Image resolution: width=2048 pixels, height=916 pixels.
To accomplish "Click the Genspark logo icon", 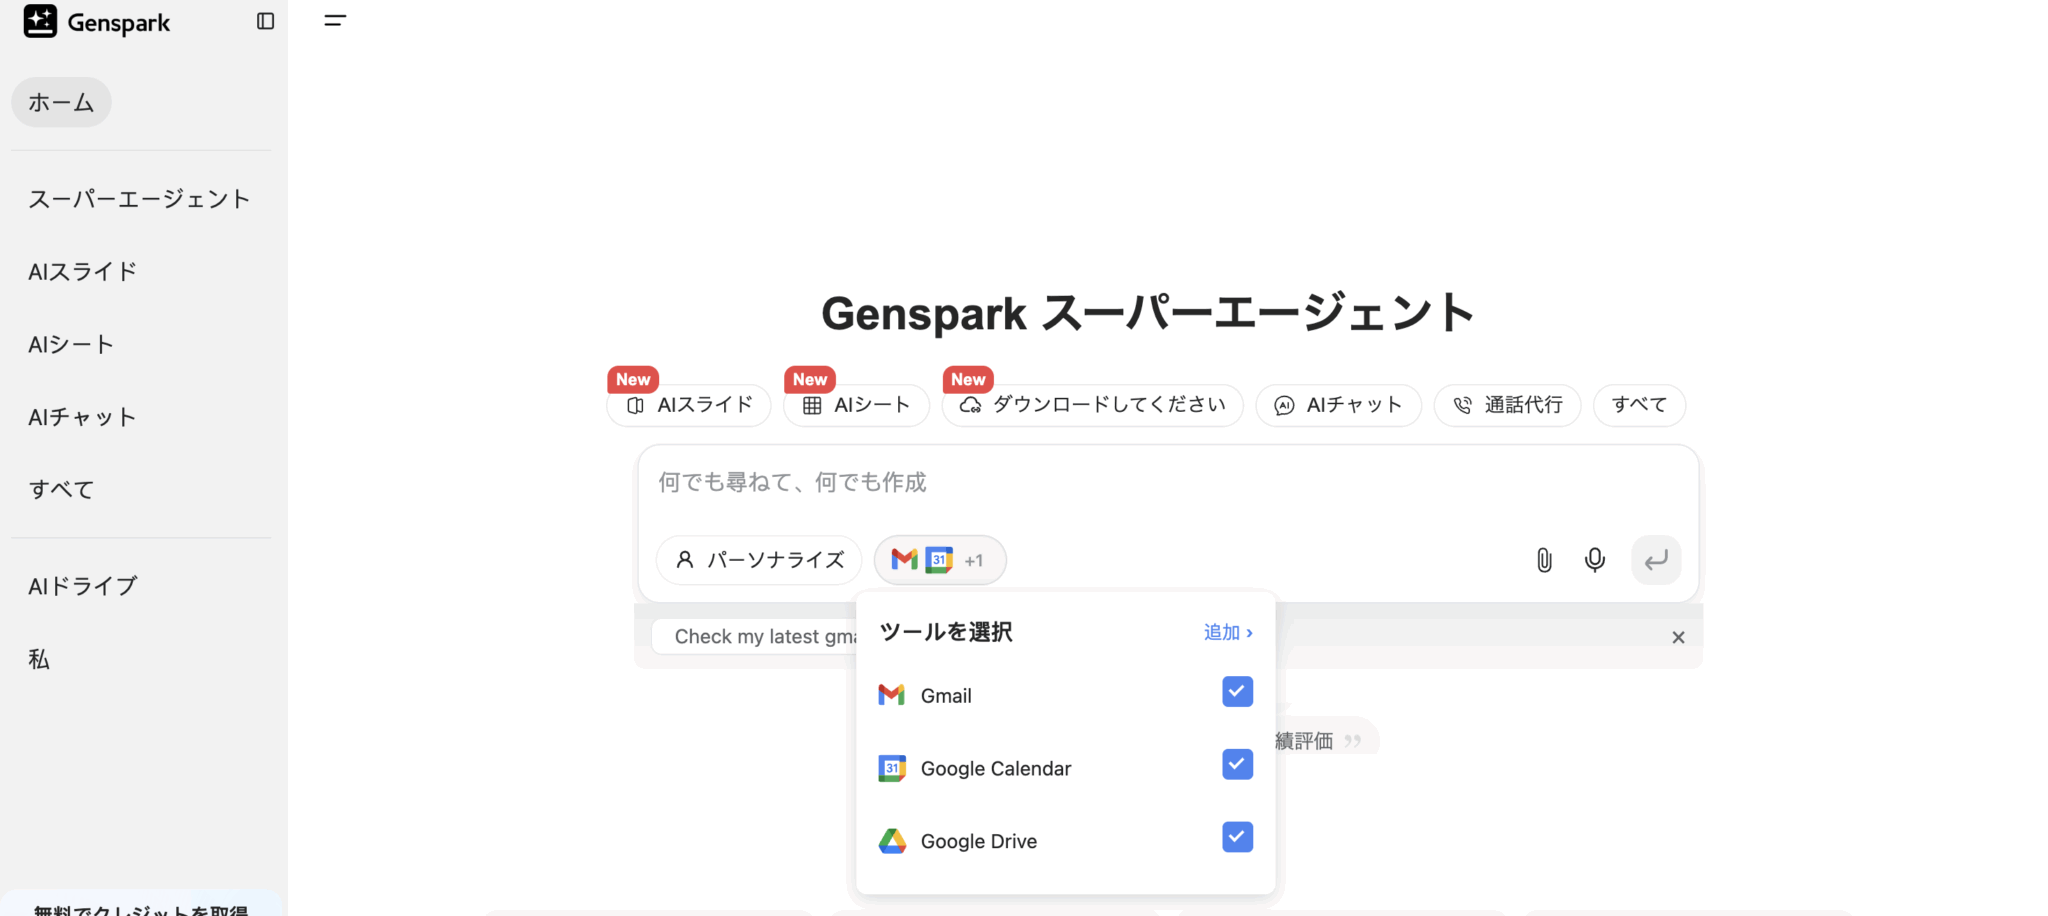I will [40, 21].
